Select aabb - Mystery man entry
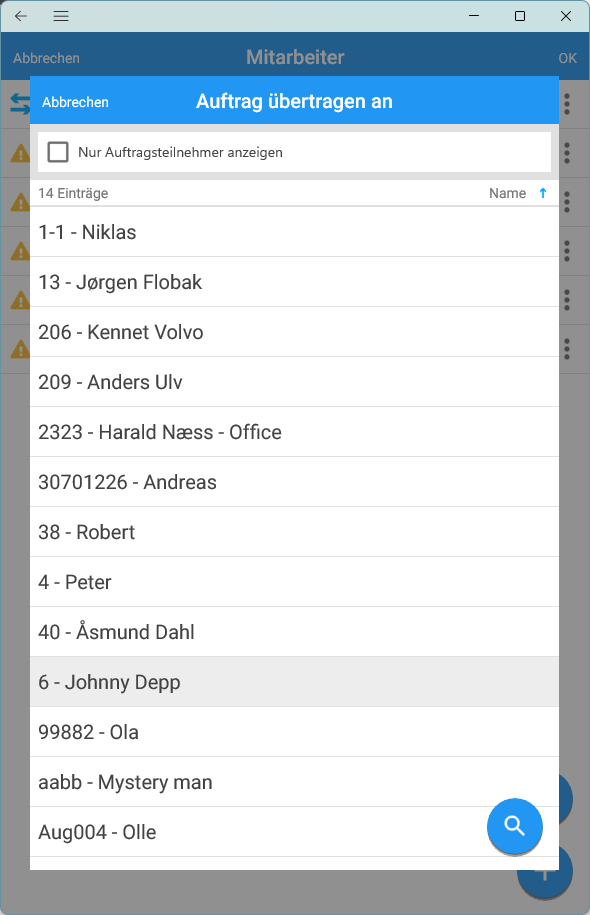The height and width of the screenshot is (915, 590). (294, 782)
